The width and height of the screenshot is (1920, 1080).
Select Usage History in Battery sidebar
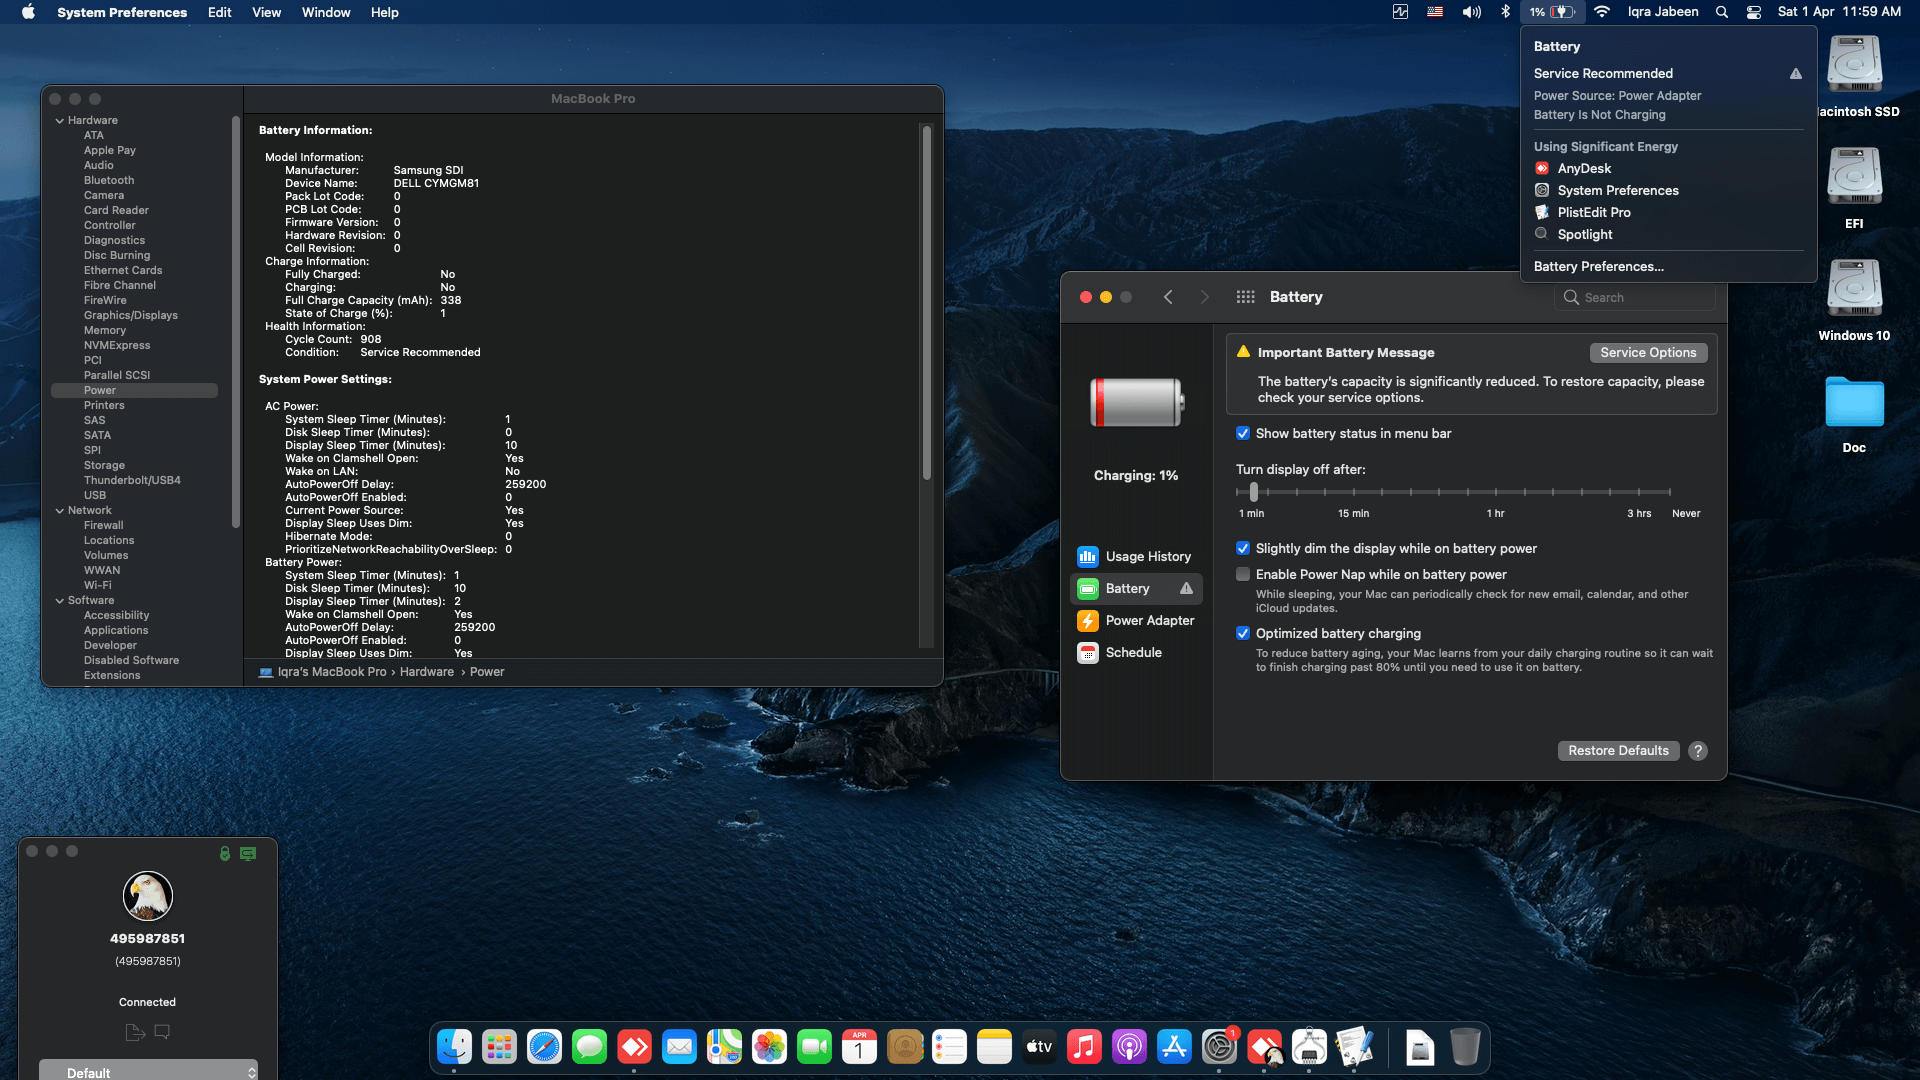click(1148, 556)
